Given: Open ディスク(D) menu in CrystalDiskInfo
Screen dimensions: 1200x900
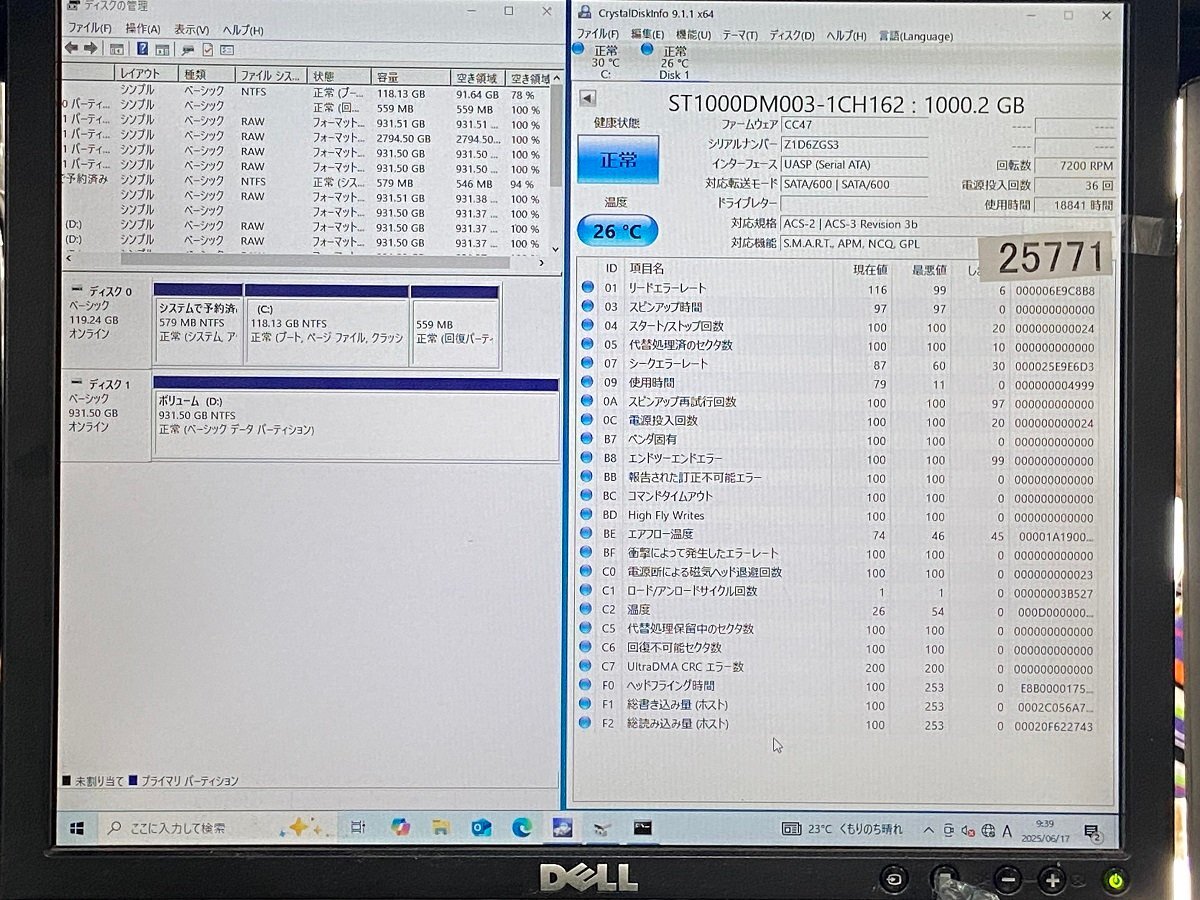Looking at the screenshot, I should point(792,35).
